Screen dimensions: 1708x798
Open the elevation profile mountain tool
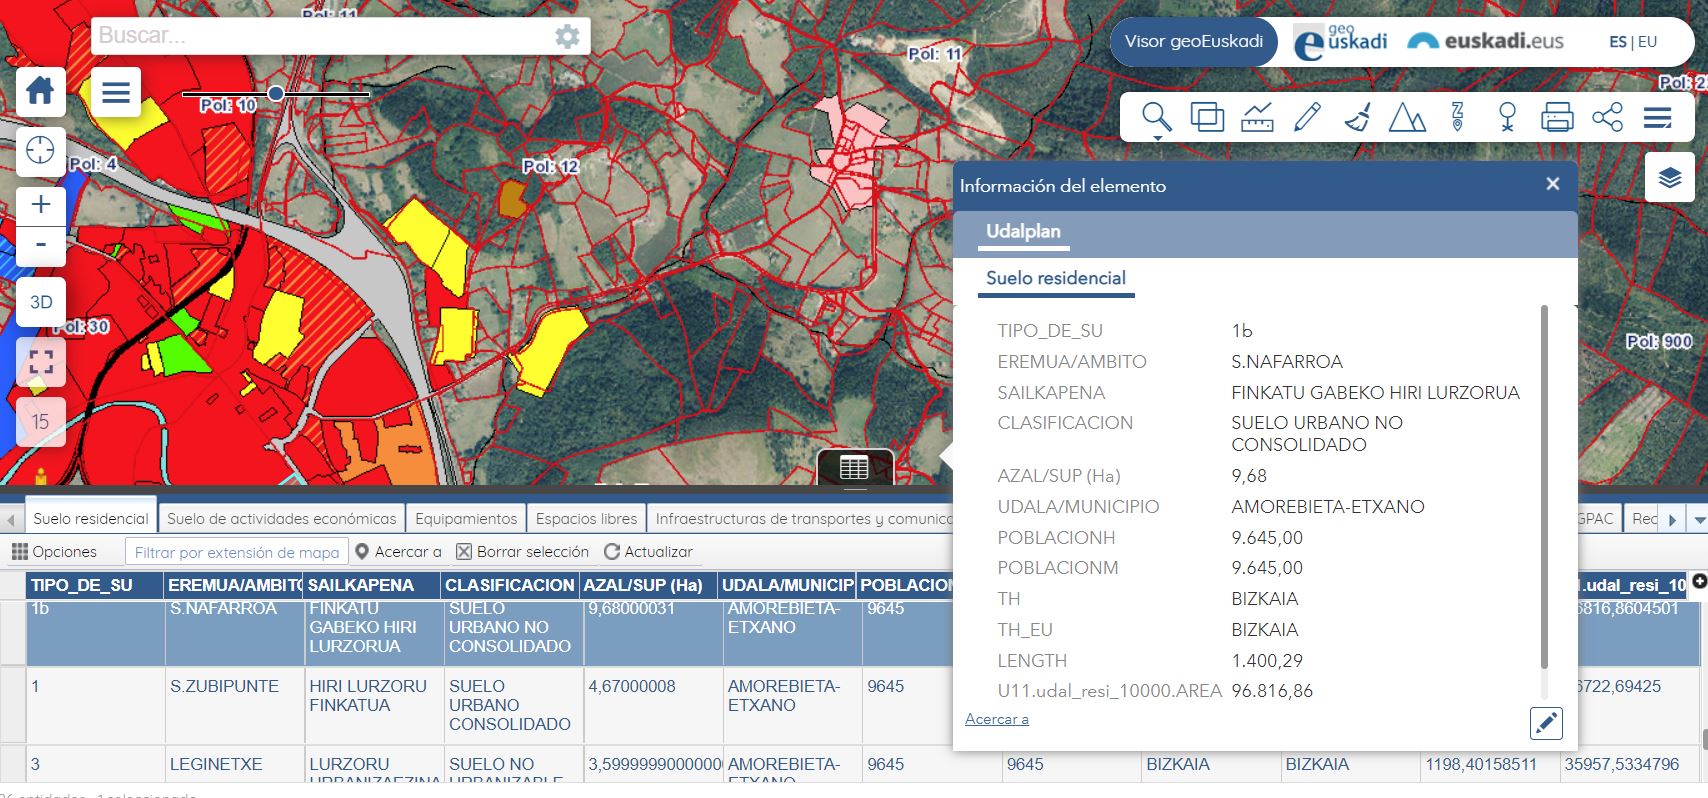click(x=1407, y=118)
